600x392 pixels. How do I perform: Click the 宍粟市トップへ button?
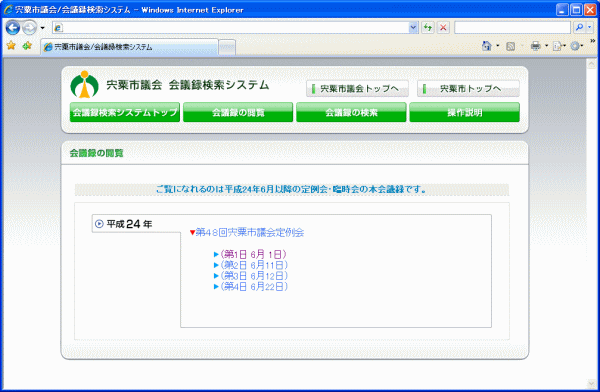468,89
